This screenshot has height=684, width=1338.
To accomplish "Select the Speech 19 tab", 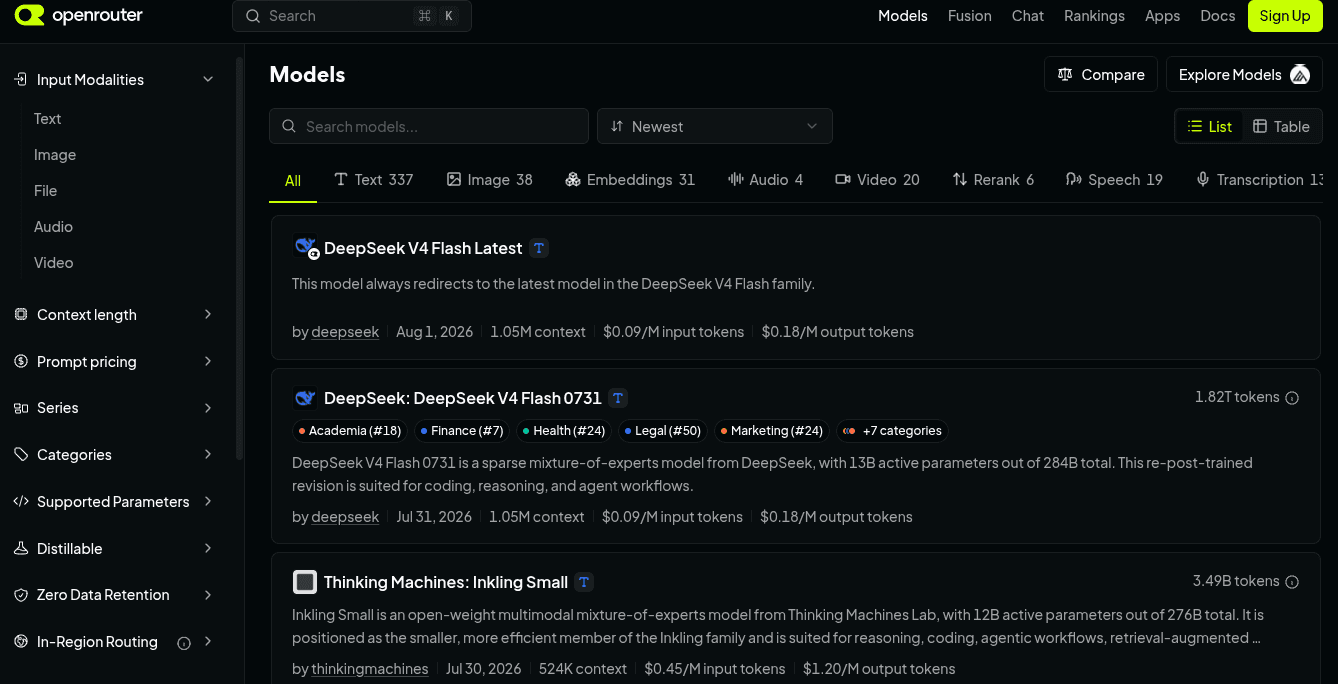I will coord(1114,180).
